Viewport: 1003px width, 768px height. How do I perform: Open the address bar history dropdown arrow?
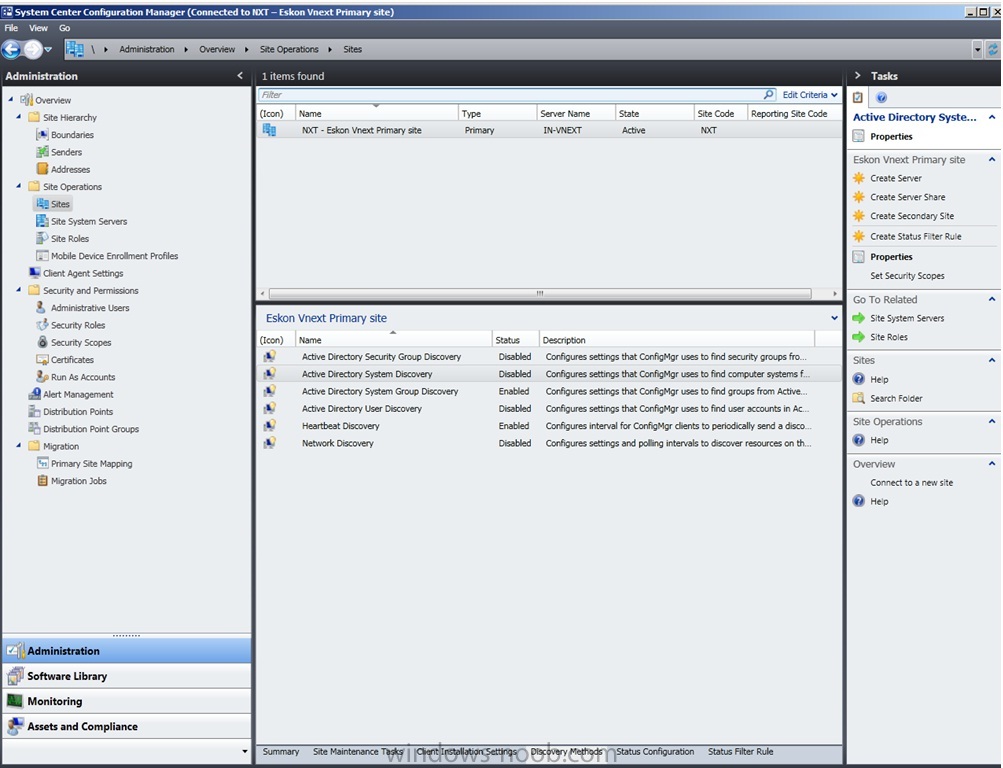(x=977, y=49)
